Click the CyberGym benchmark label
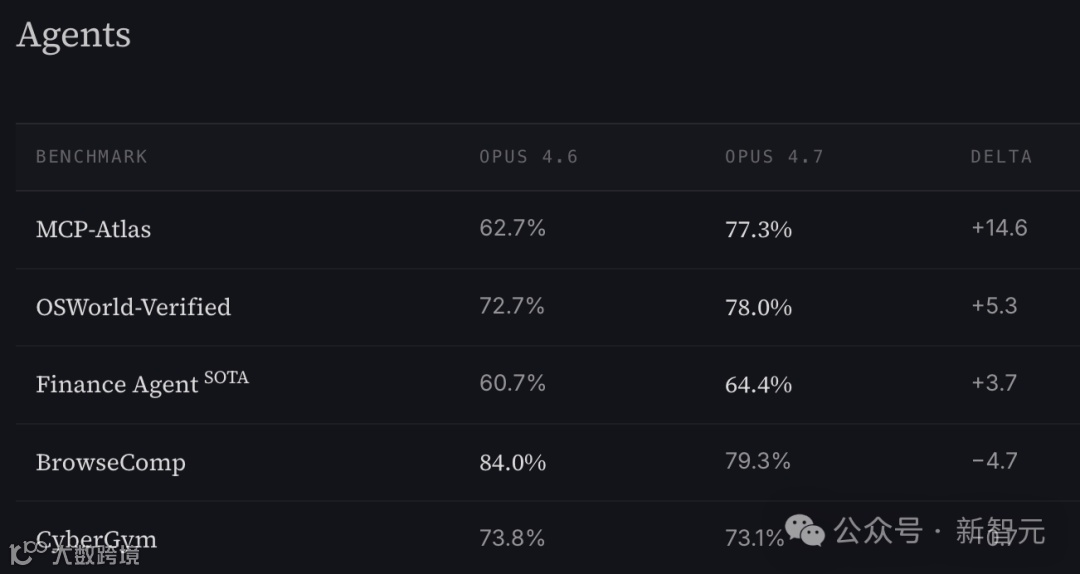This screenshot has height=574, width=1080. pyautogui.click(x=96, y=539)
